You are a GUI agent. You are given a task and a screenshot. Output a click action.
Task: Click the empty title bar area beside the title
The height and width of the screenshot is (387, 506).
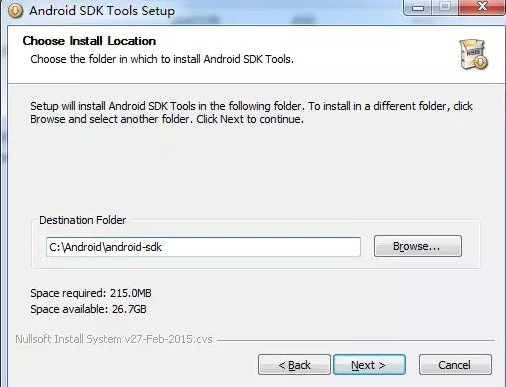click(287, 10)
